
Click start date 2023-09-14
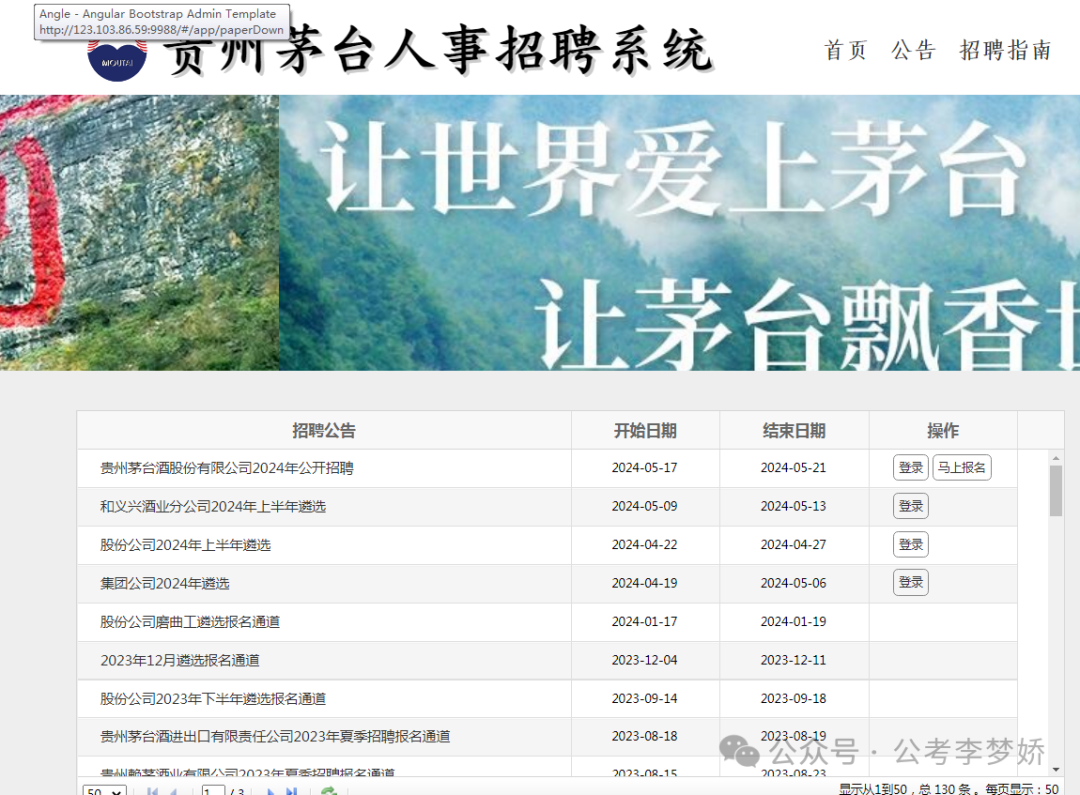[645, 699]
